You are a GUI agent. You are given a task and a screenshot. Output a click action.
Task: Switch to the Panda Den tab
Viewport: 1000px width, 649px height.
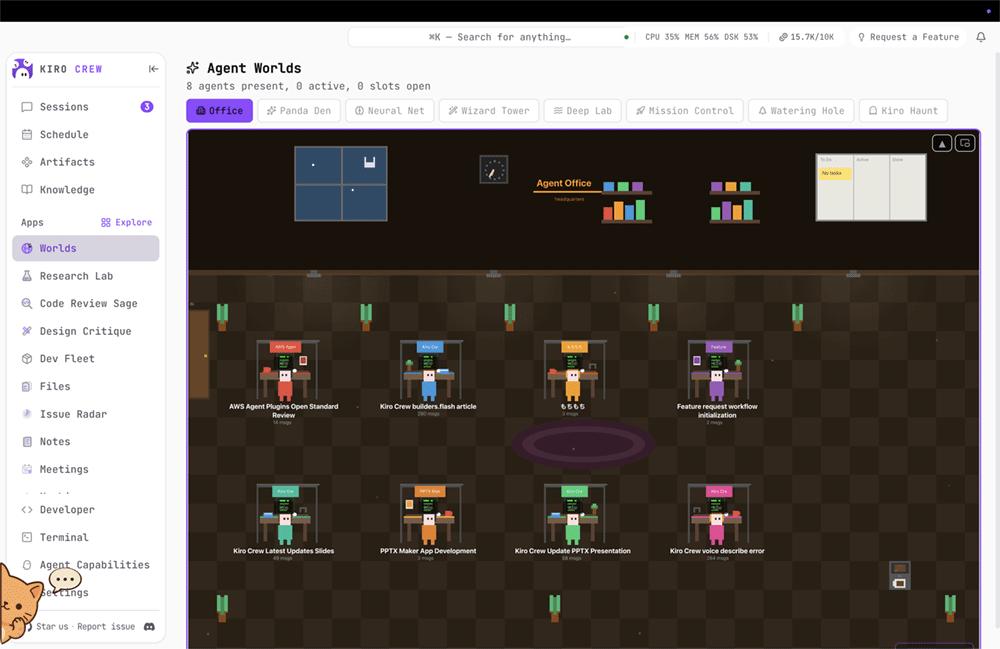(x=299, y=111)
